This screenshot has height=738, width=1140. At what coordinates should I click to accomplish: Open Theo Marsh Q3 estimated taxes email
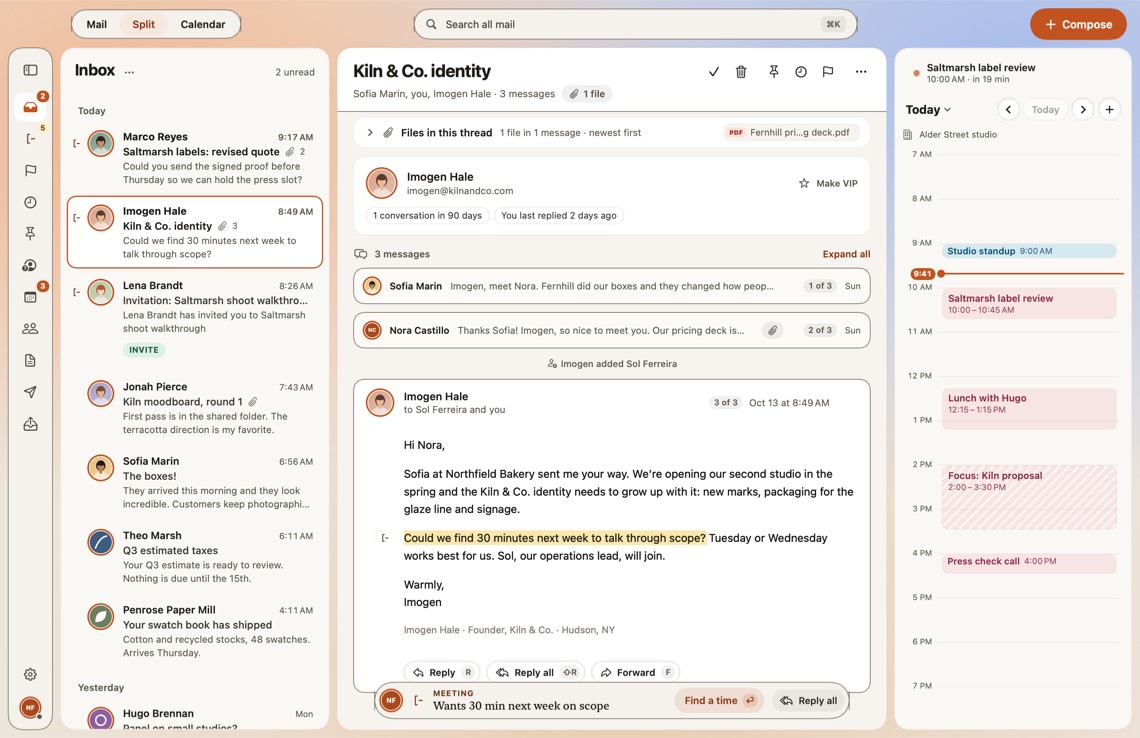pos(195,556)
